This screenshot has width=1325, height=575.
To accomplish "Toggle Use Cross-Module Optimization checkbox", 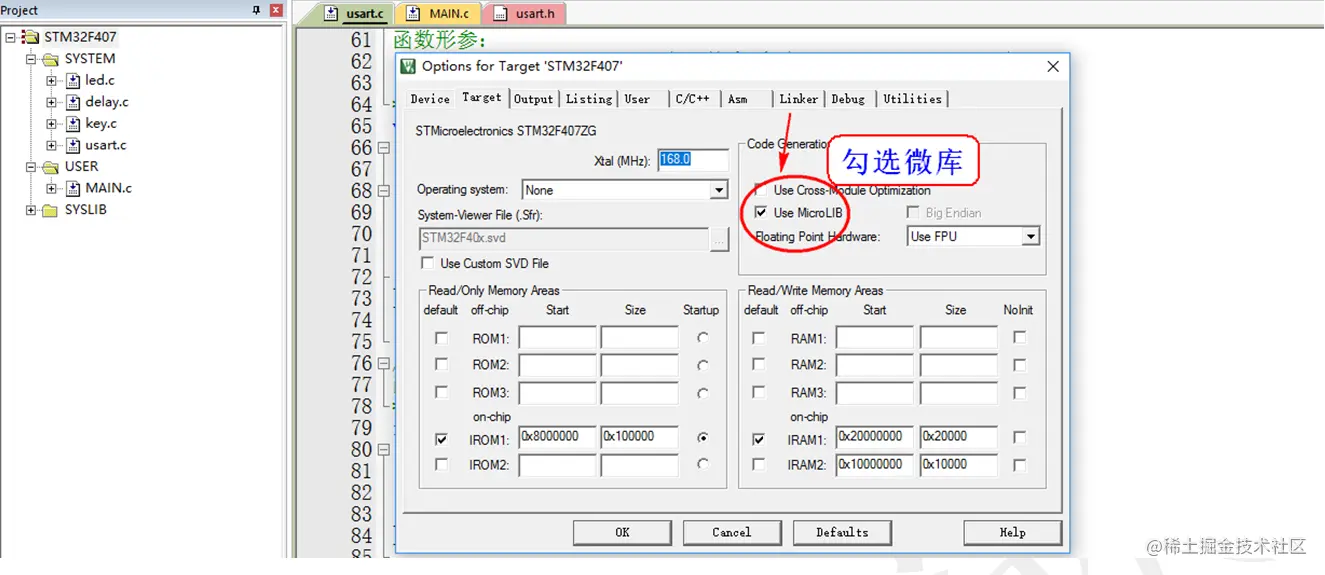I will click(x=762, y=190).
